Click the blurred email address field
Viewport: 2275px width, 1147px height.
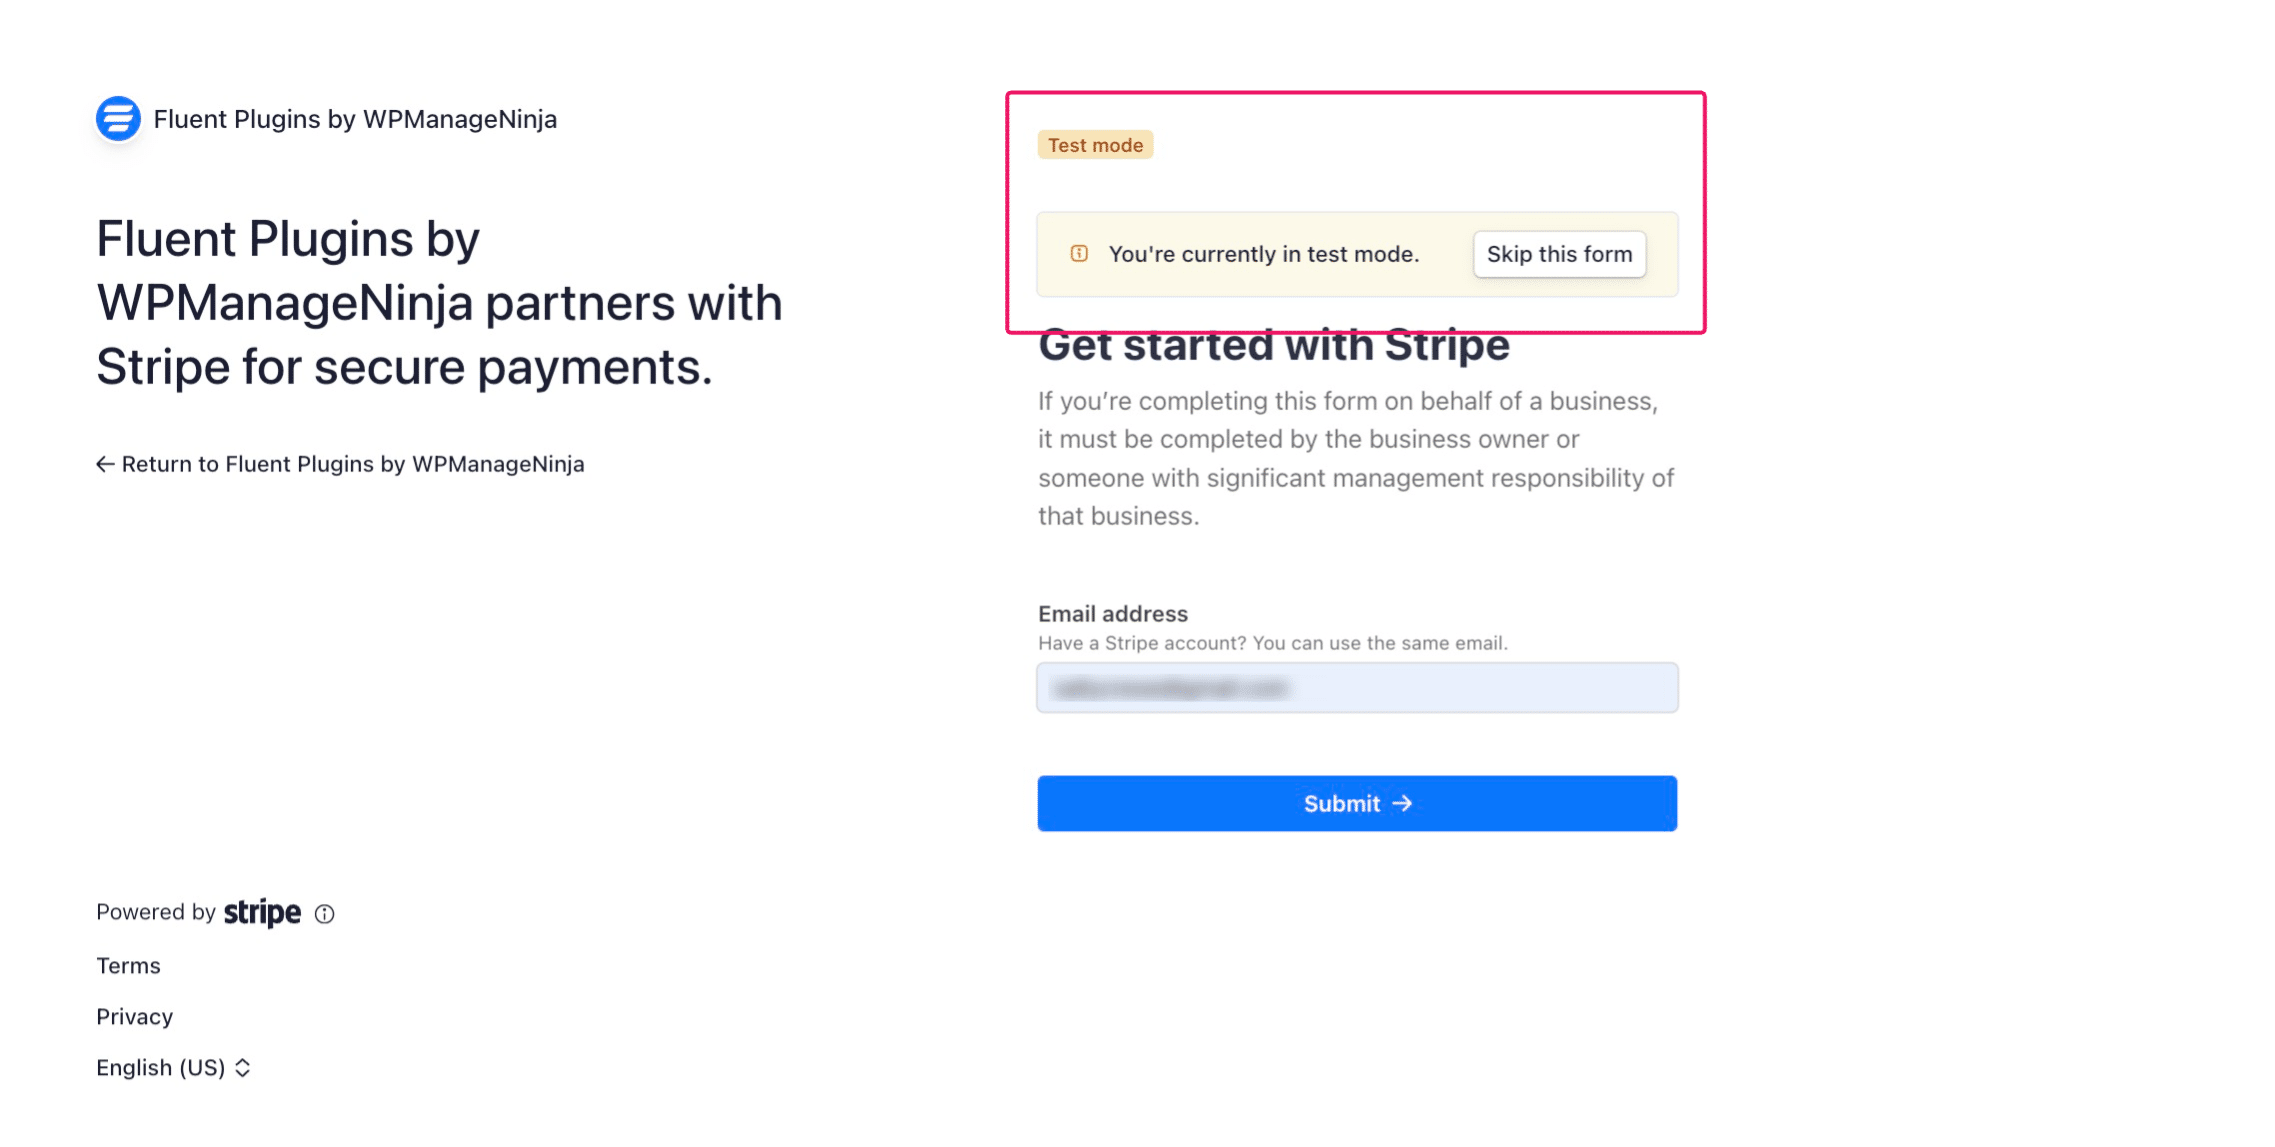tap(1356, 687)
